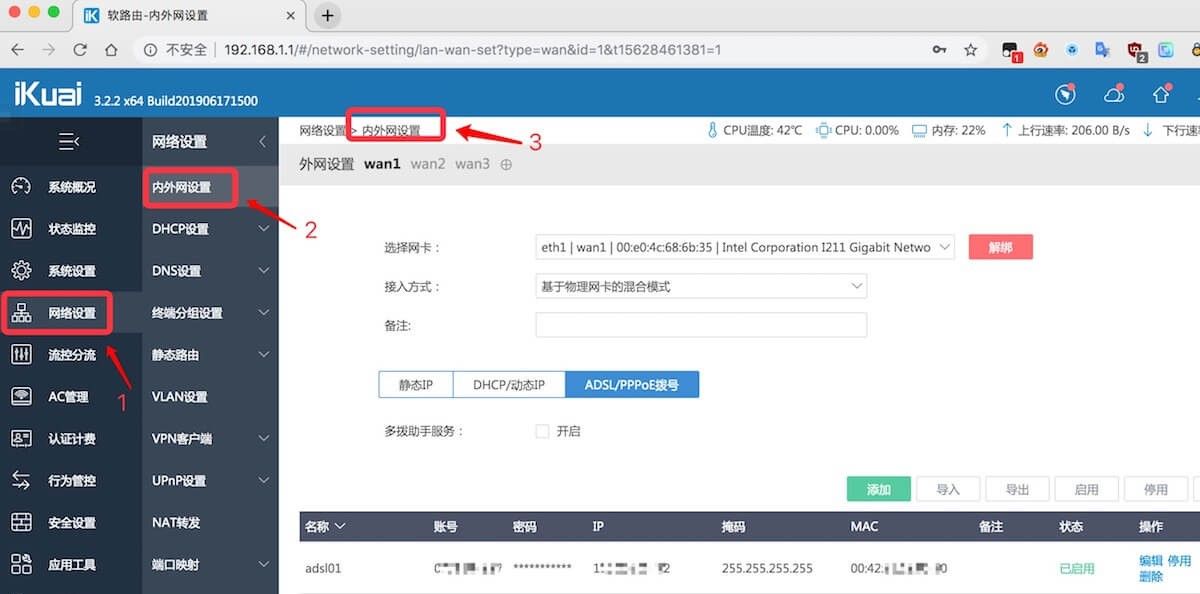The height and width of the screenshot is (594, 1200).
Task: Open 系统设置 gear icon
Action: [x=21, y=271]
